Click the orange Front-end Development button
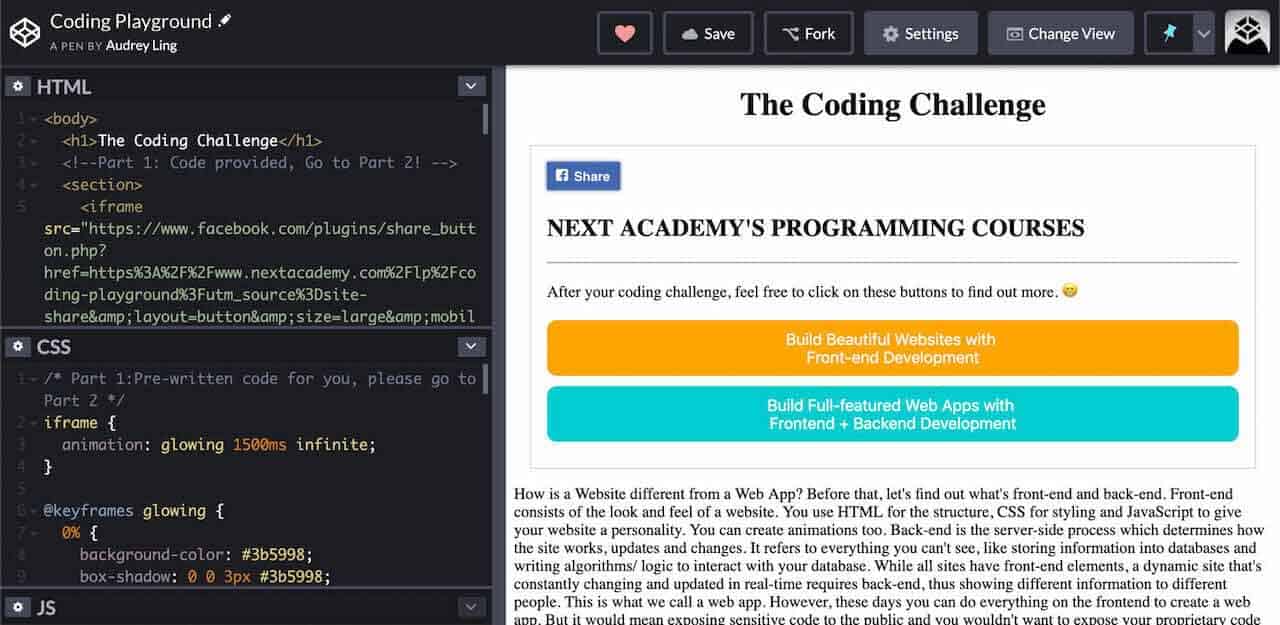Screen dimensions: 1280x625 tap(892, 348)
